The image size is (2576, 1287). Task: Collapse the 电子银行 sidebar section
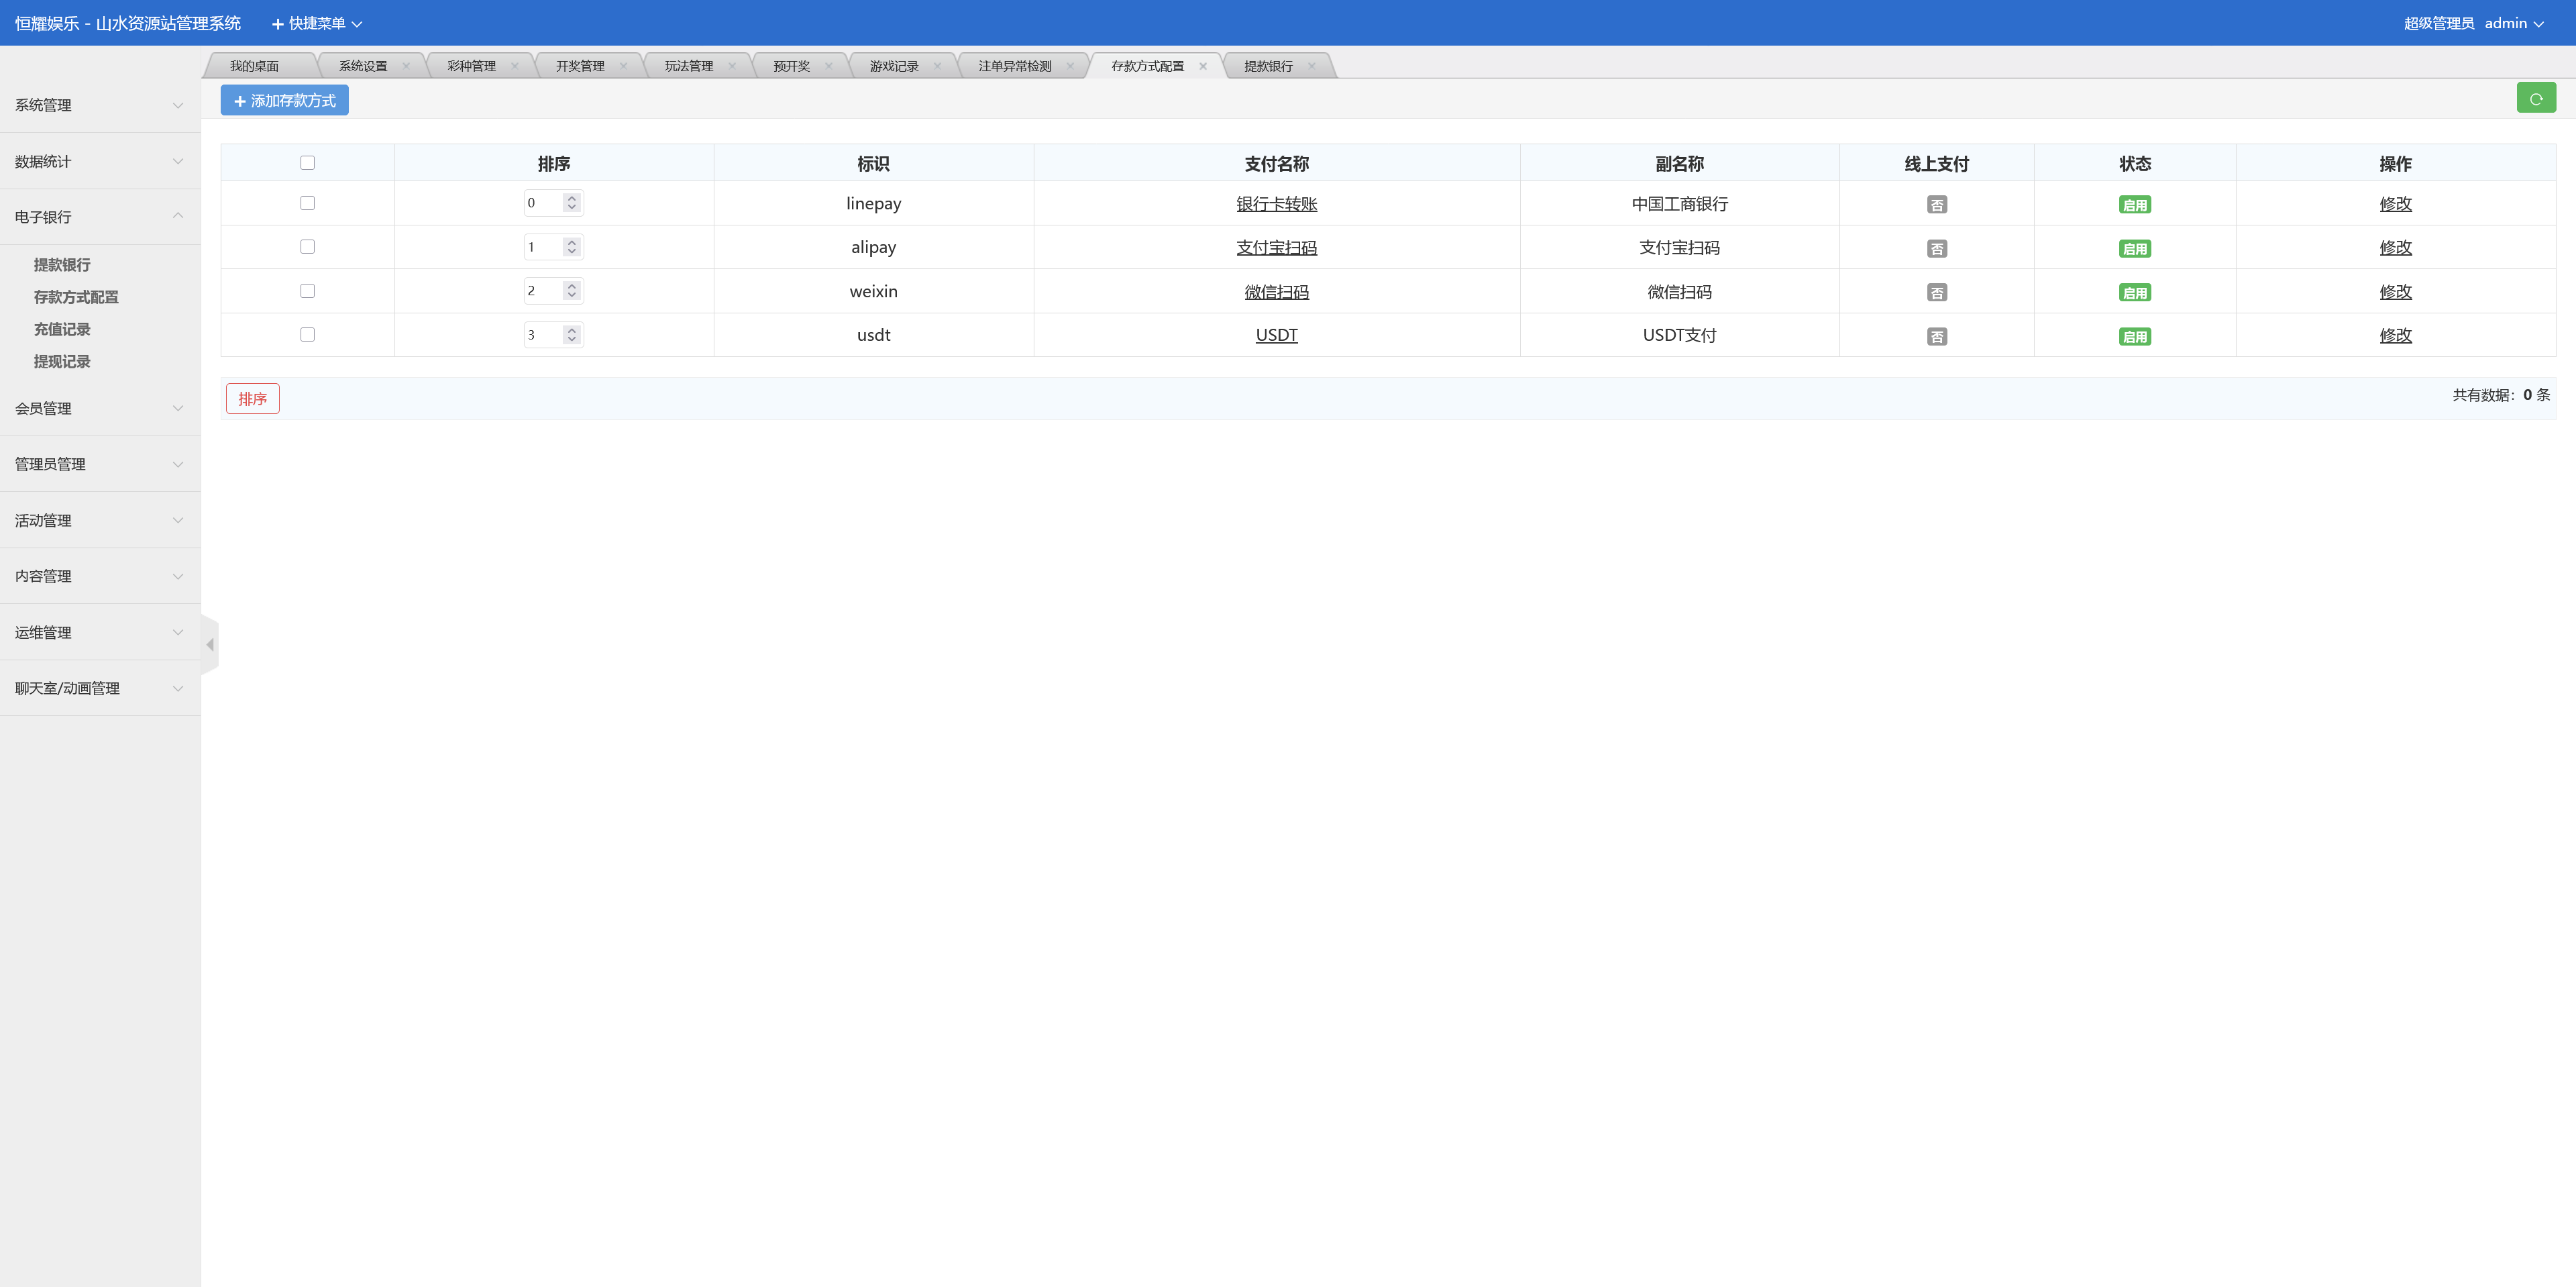(x=98, y=217)
